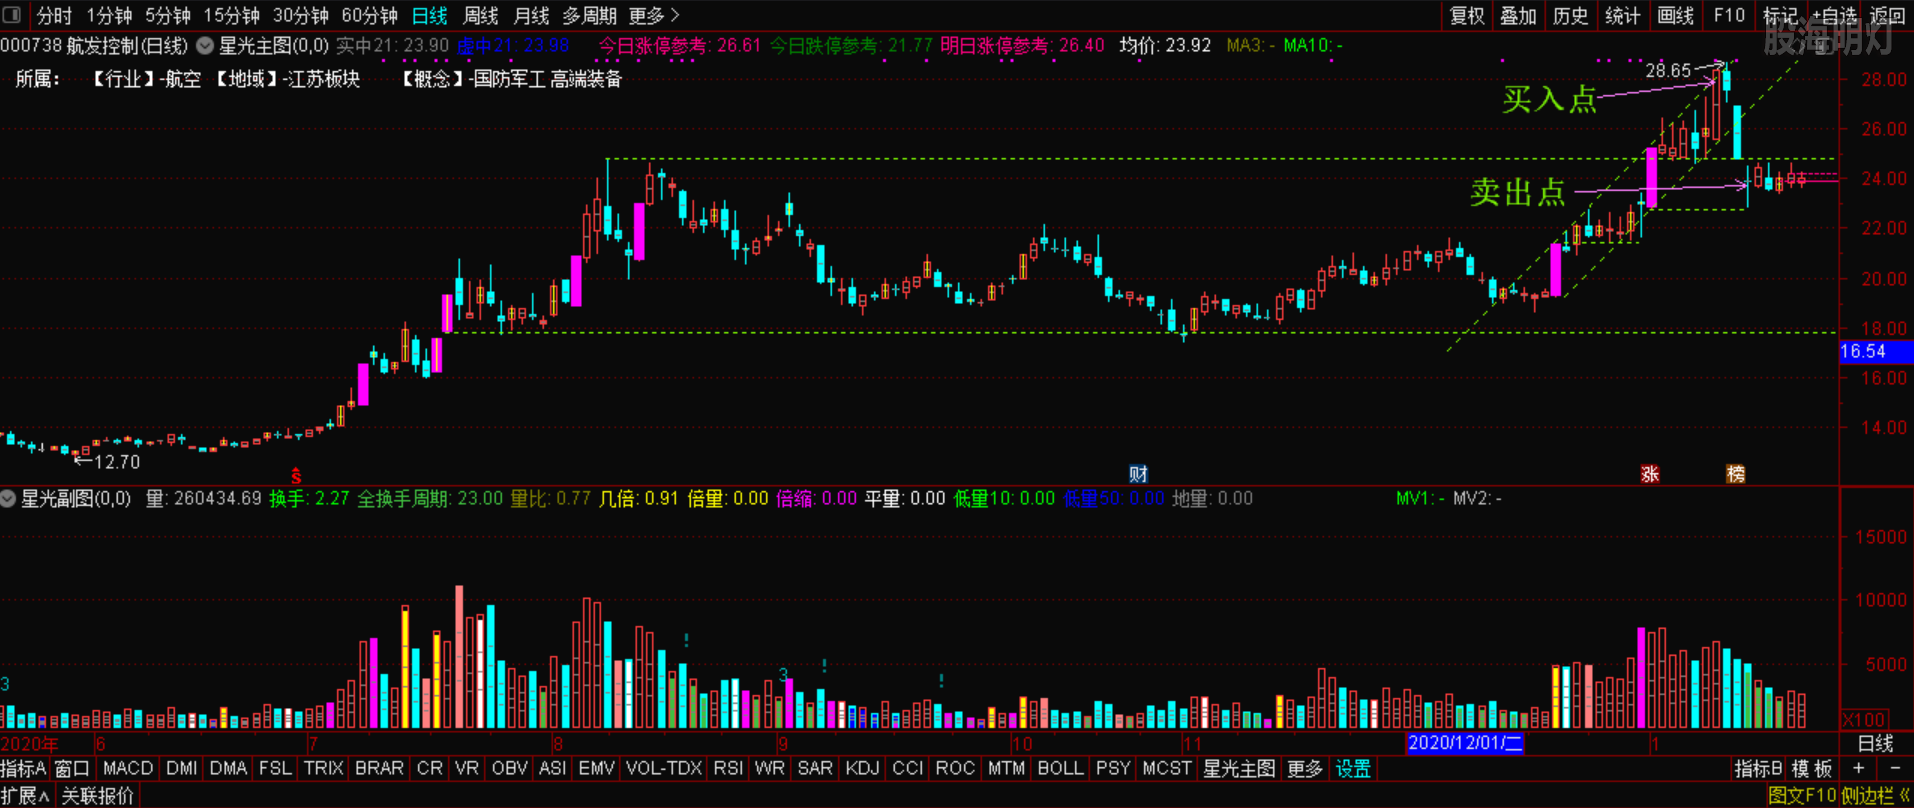Select the MCST indicator
Screen dimensions: 1914x808
pos(1166,769)
